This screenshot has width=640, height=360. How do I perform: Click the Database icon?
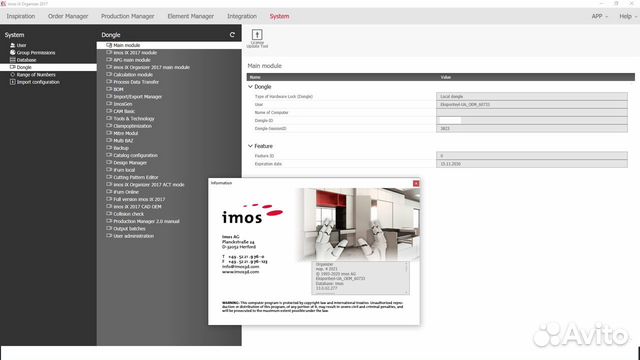click(x=13, y=60)
